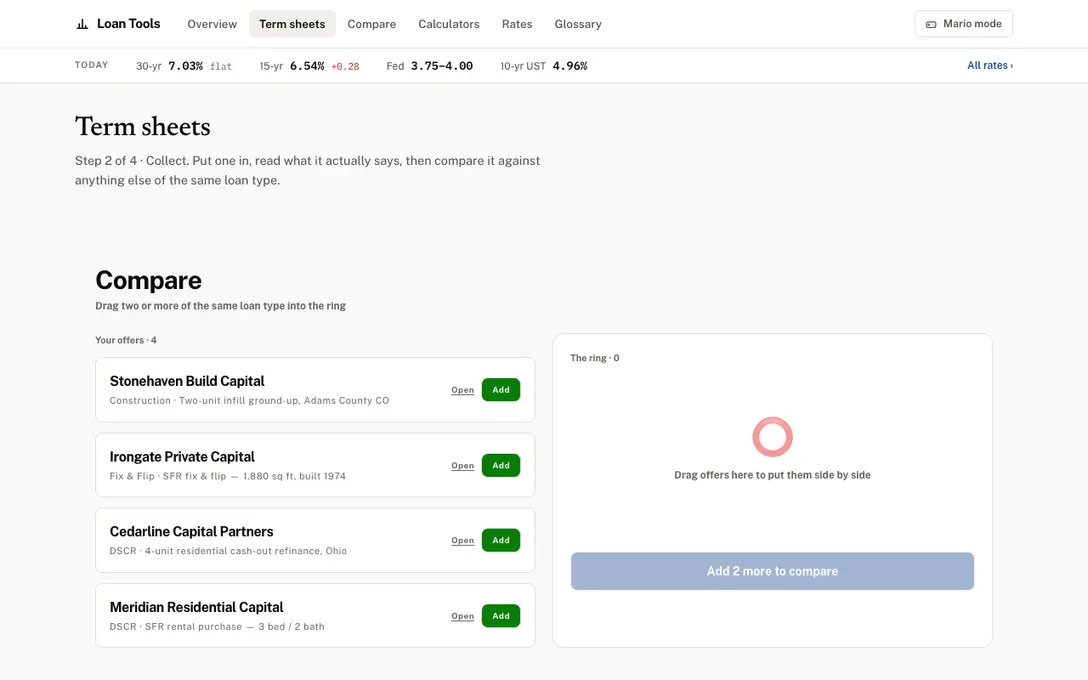Follow the All rates link

989,65
